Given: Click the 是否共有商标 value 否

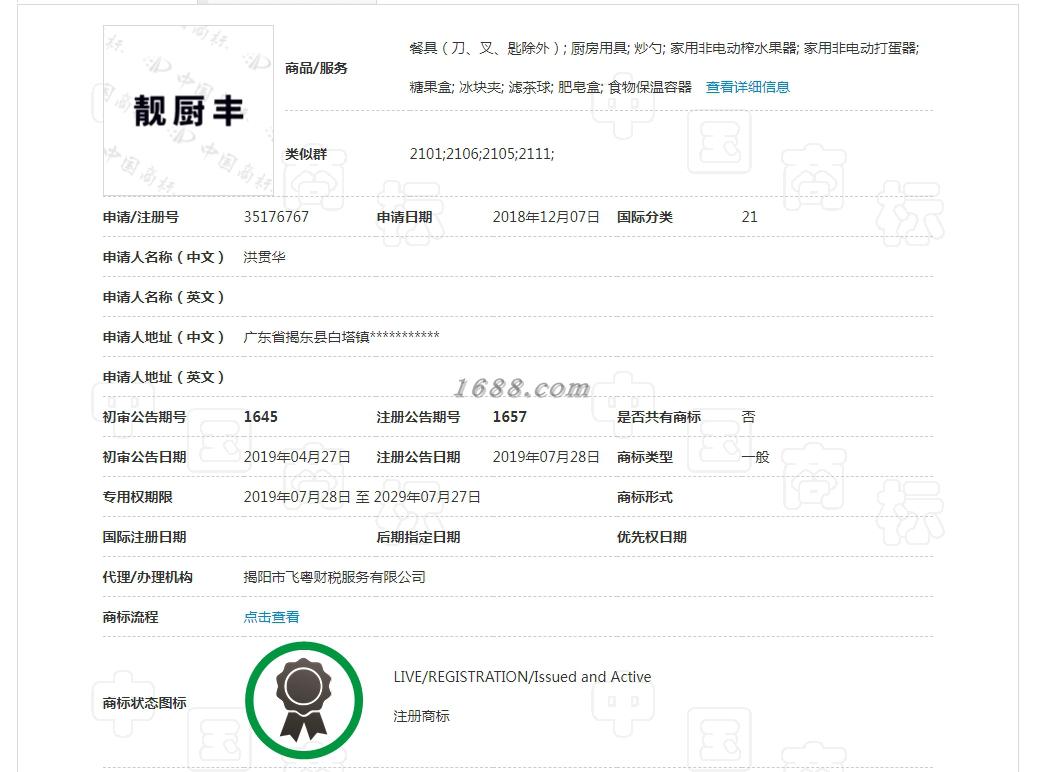Looking at the screenshot, I should coord(748,417).
